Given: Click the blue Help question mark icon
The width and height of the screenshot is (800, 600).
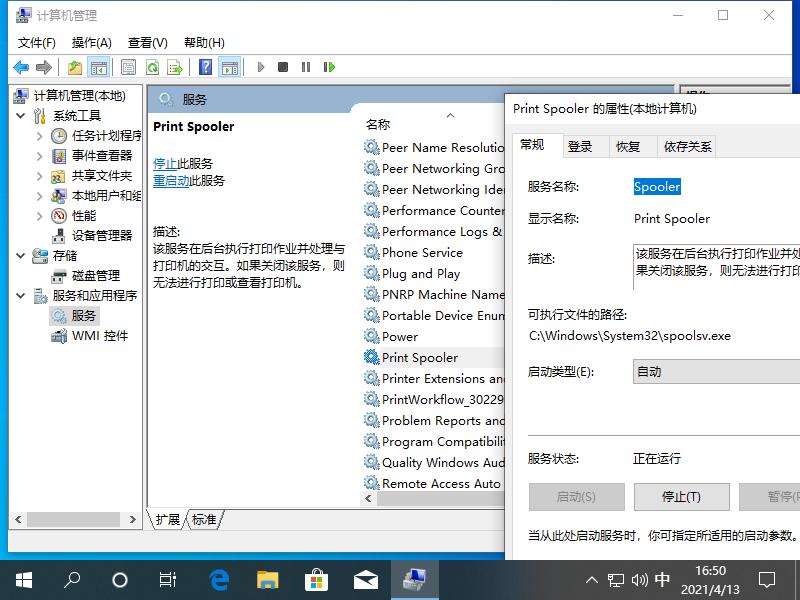Looking at the screenshot, I should pyautogui.click(x=205, y=67).
